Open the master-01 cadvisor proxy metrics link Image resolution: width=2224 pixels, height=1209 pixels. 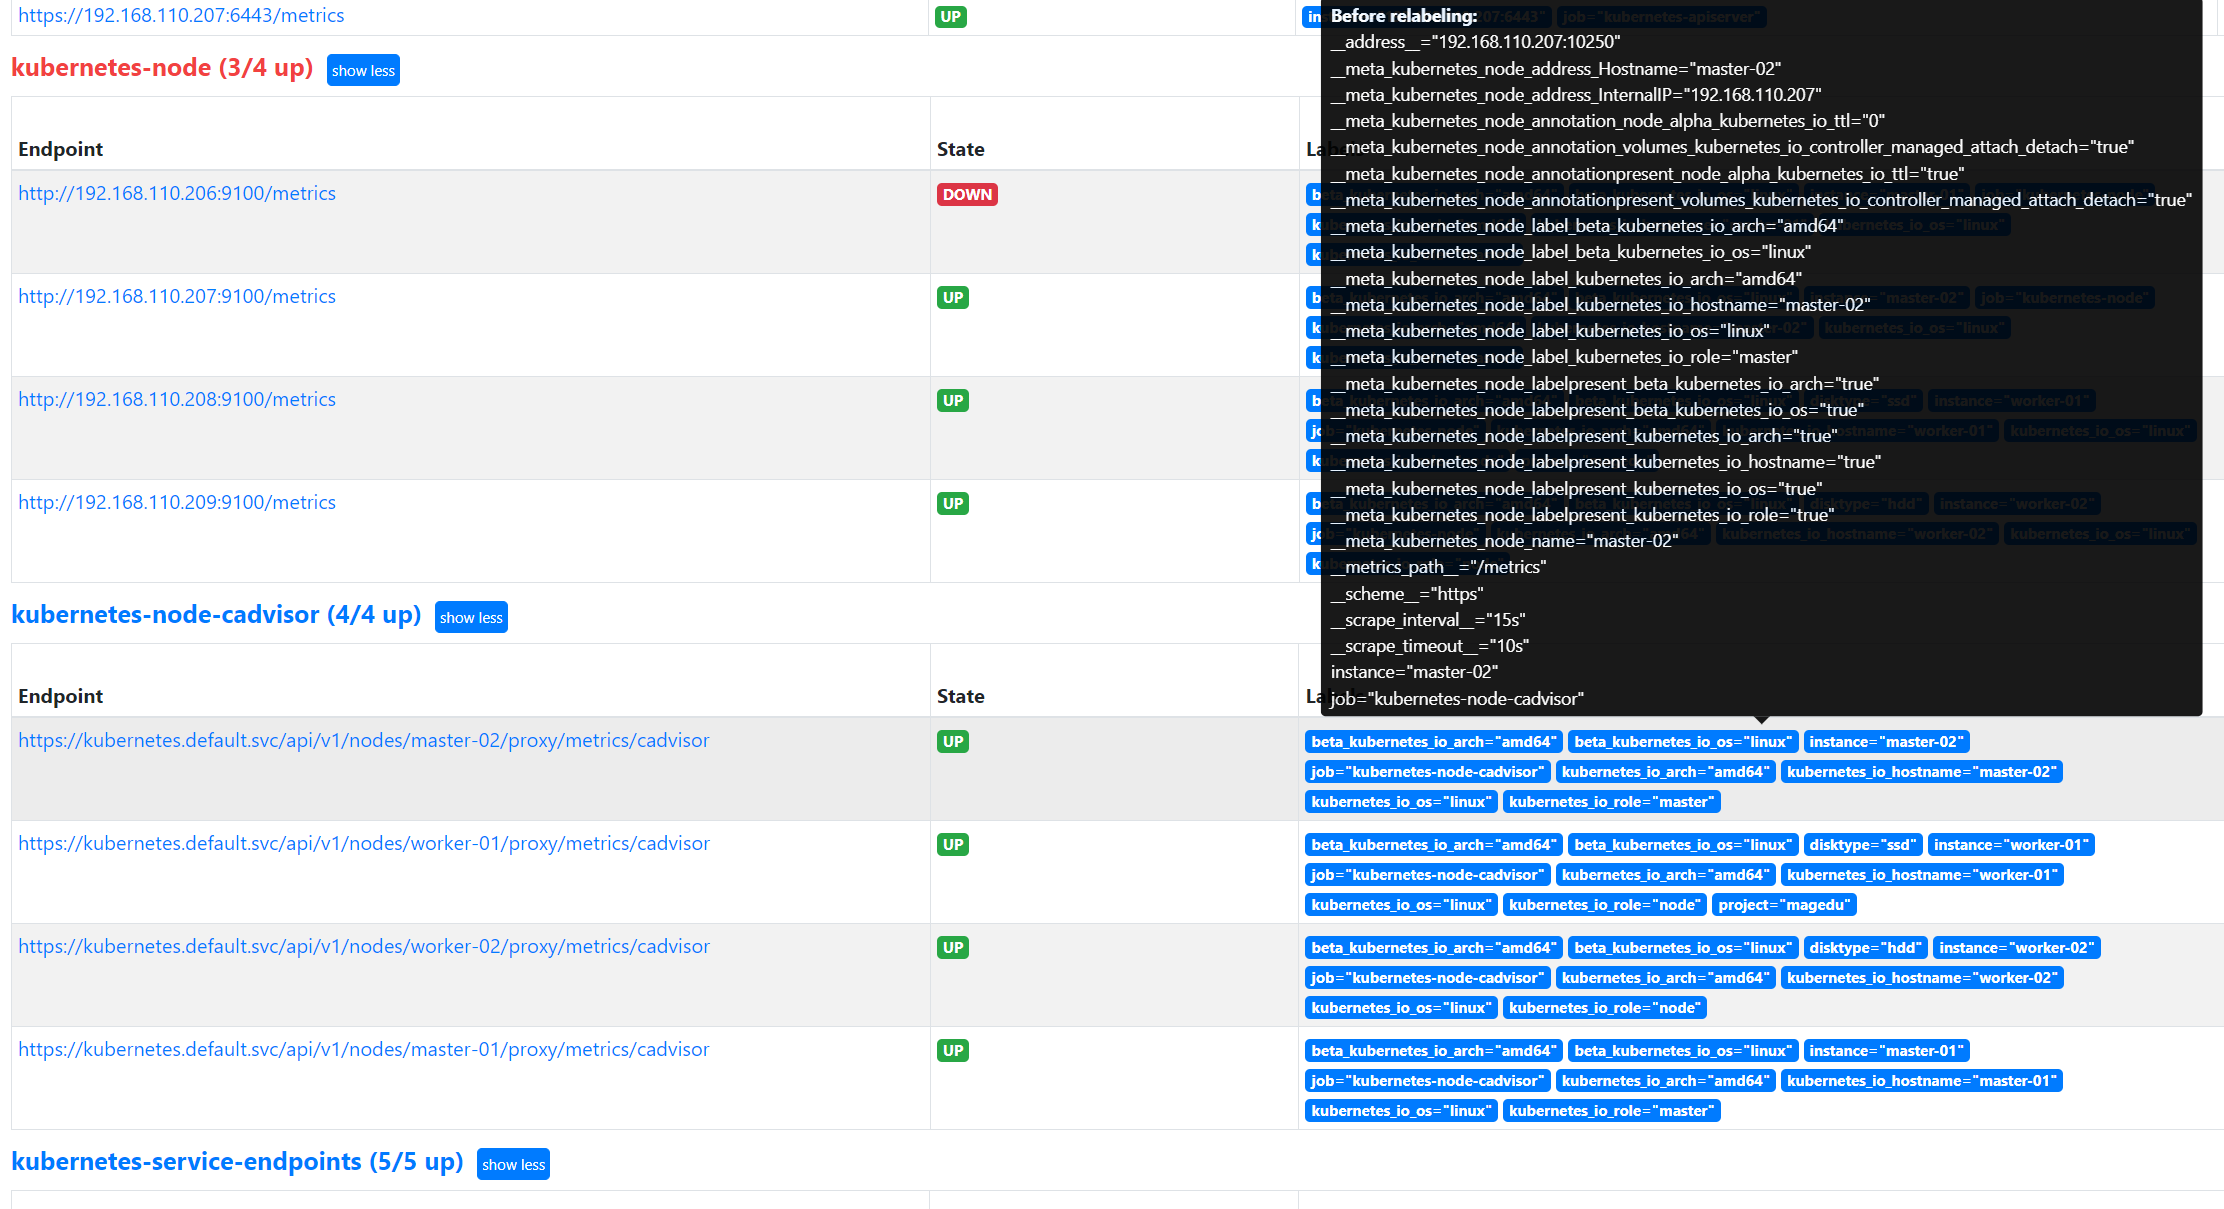tap(363, 1050)
